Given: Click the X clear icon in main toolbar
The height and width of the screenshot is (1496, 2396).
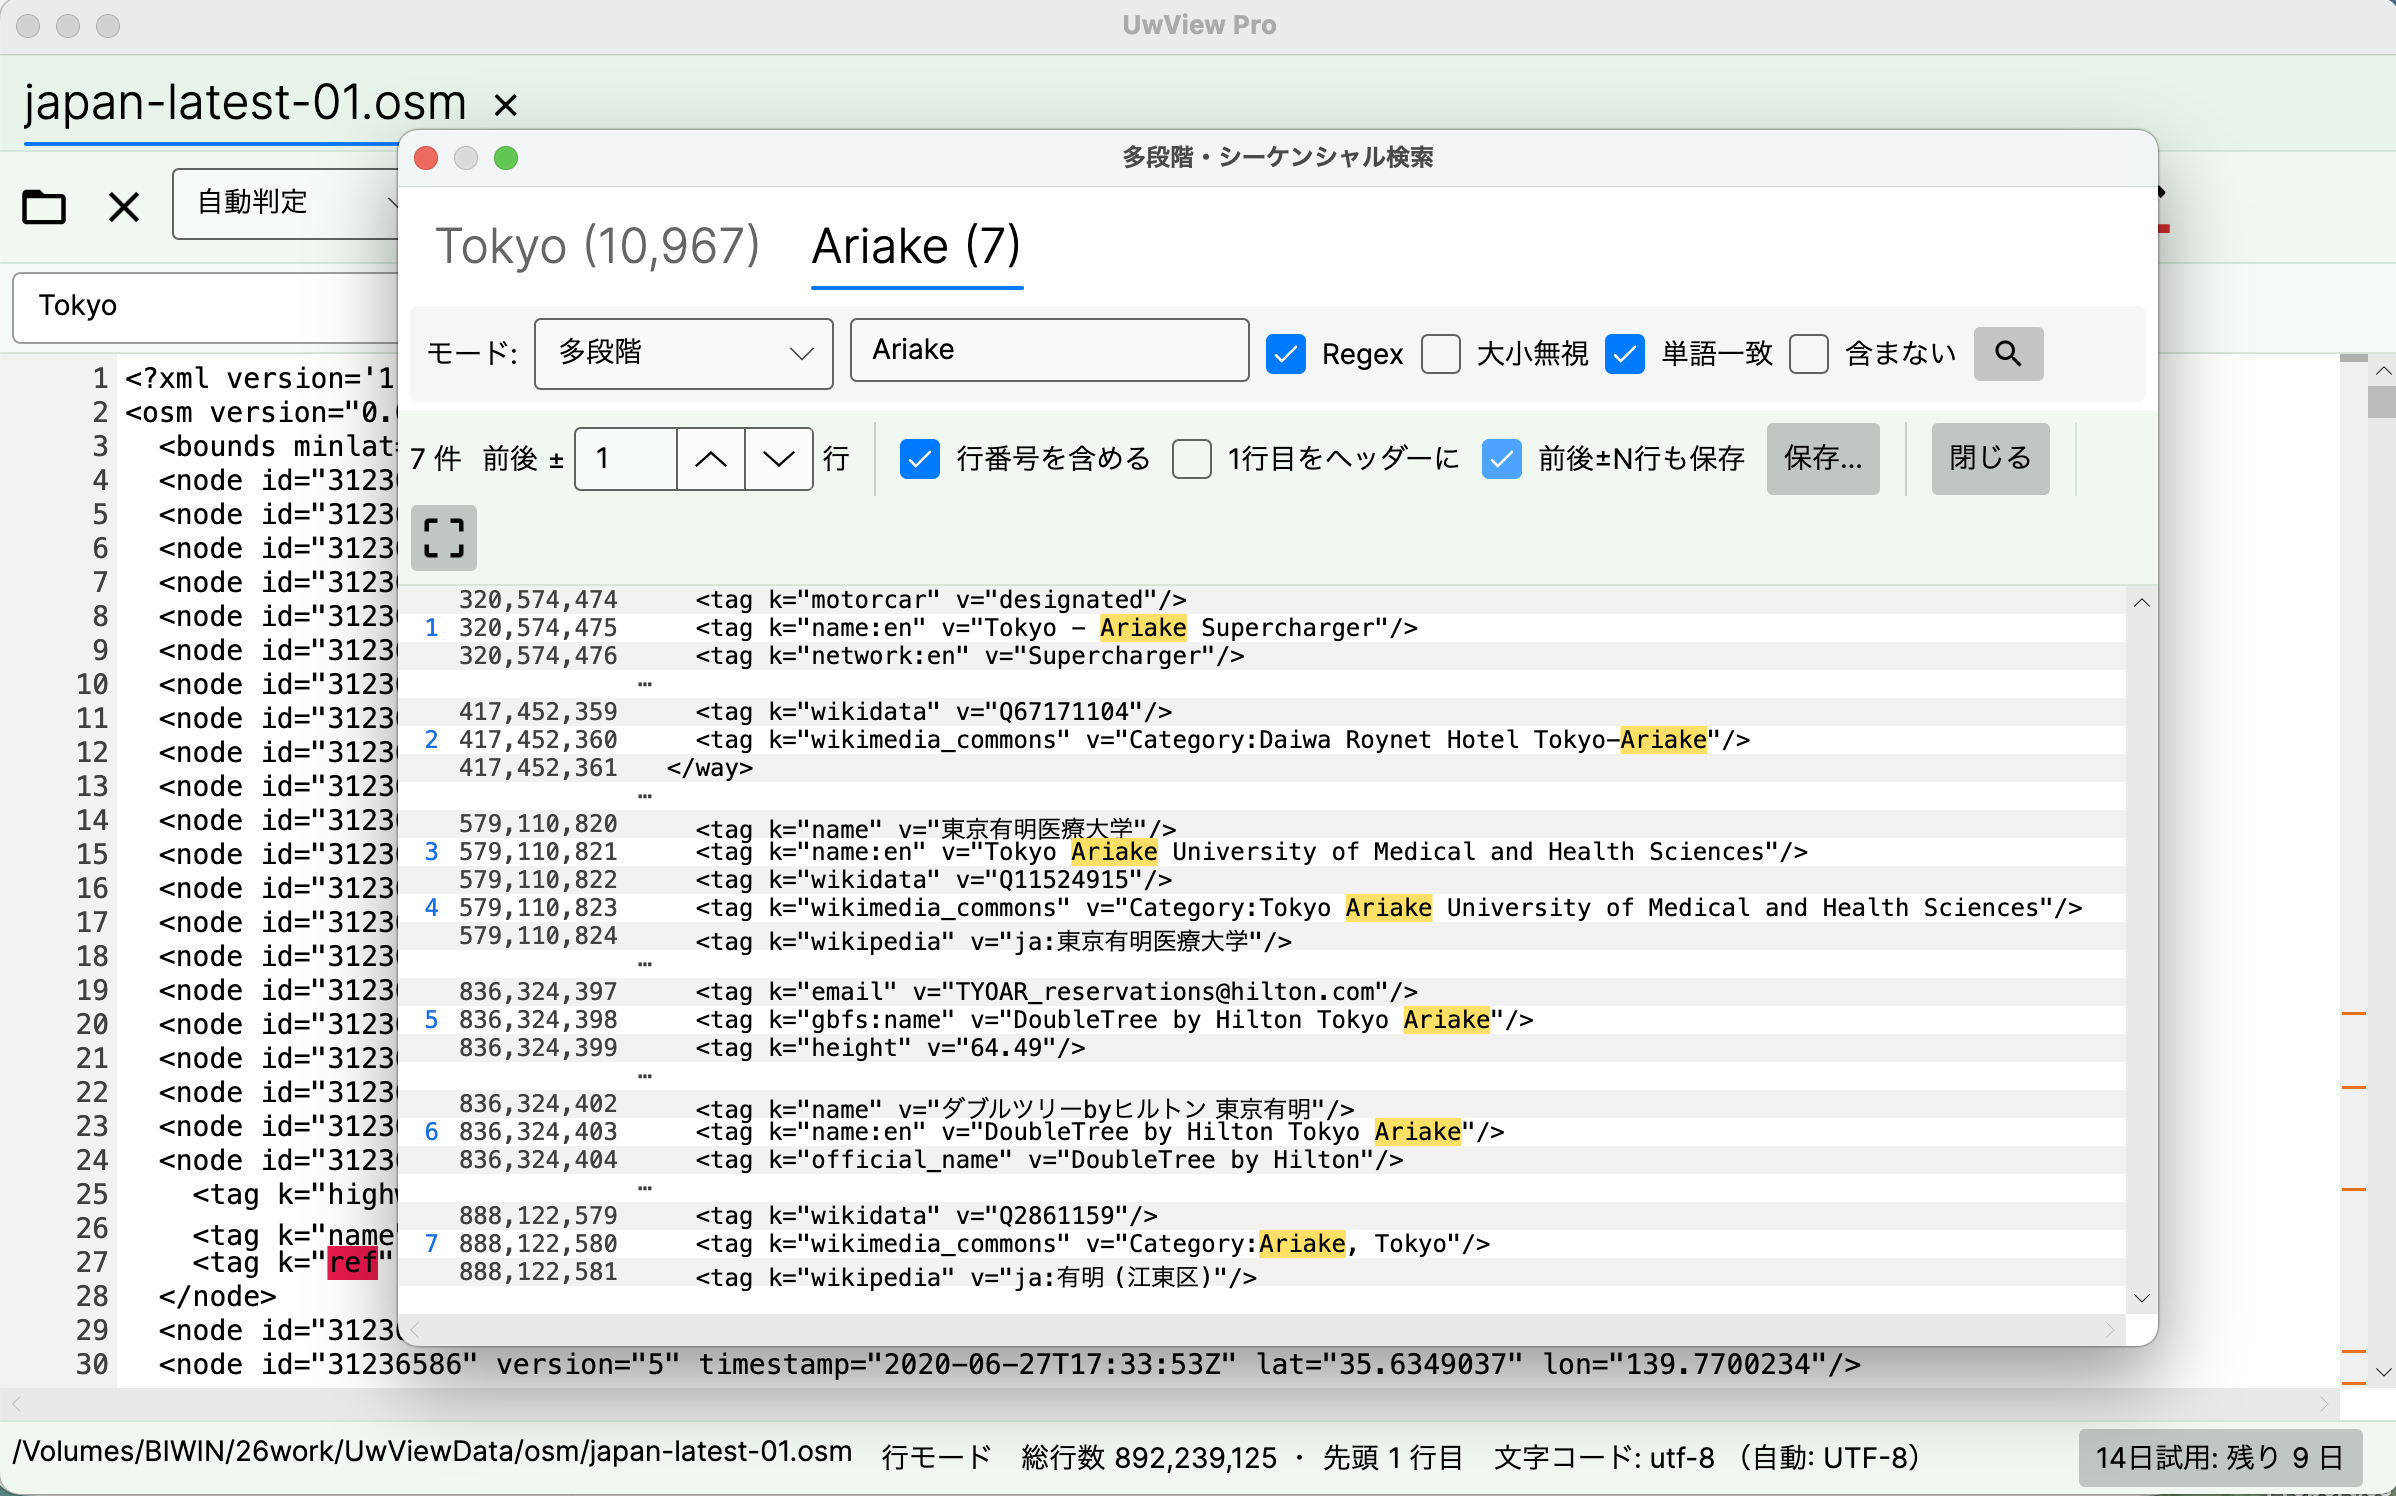Looking at the screenshot, I should coord(124,207).
